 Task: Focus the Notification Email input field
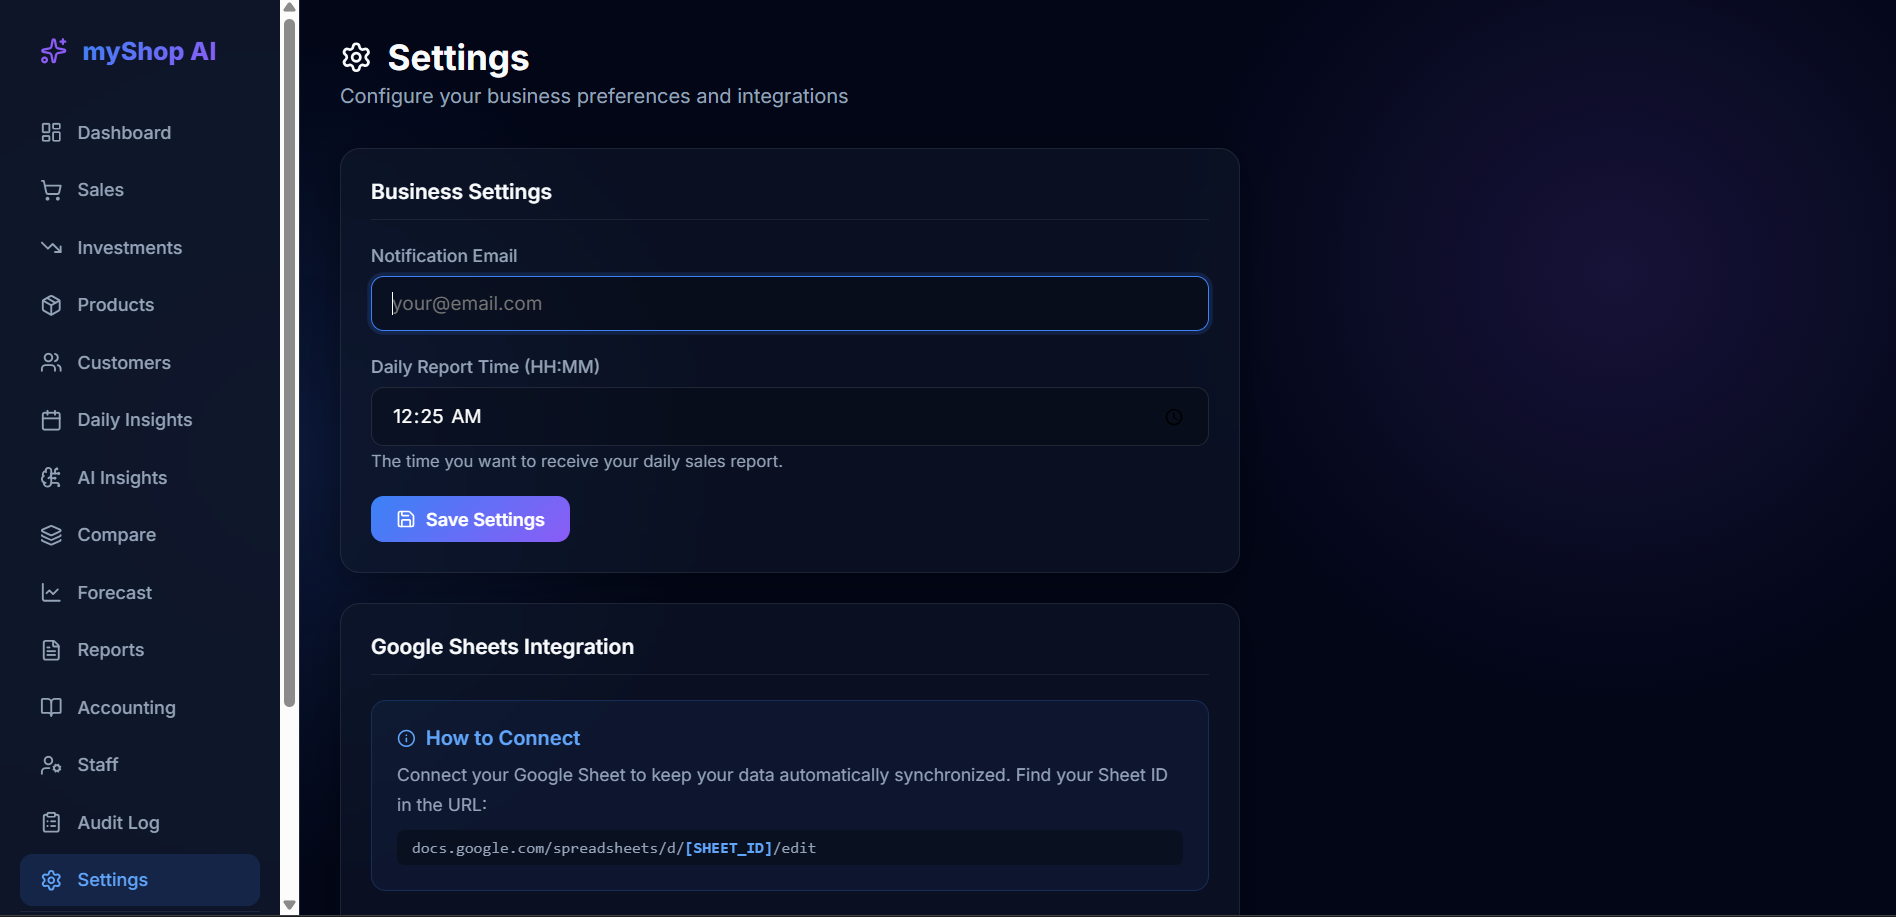[x=790, y=304]
